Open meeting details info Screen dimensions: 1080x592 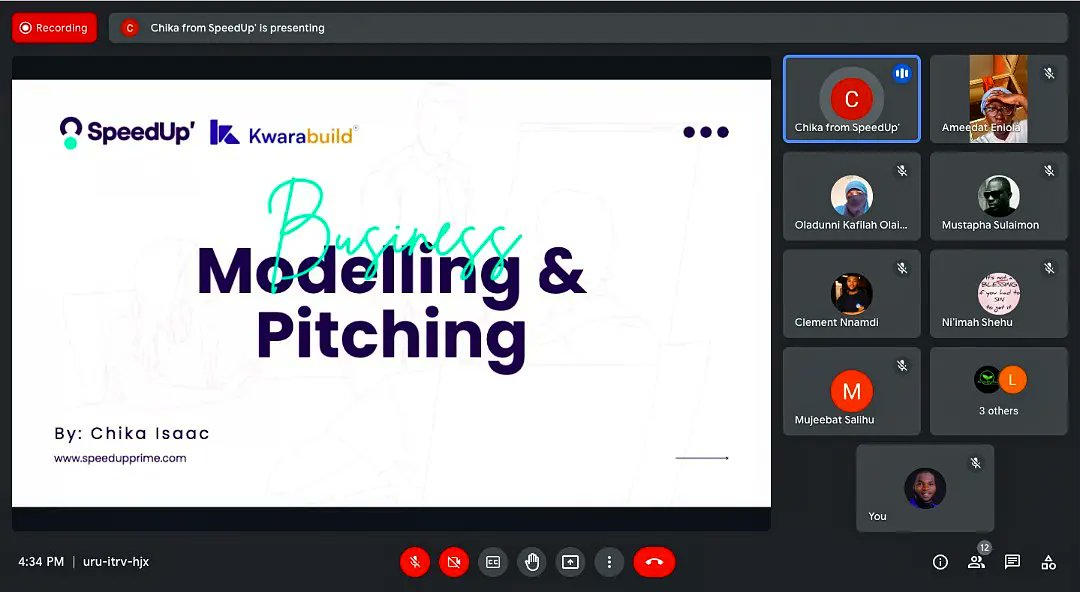pos(940,562)
